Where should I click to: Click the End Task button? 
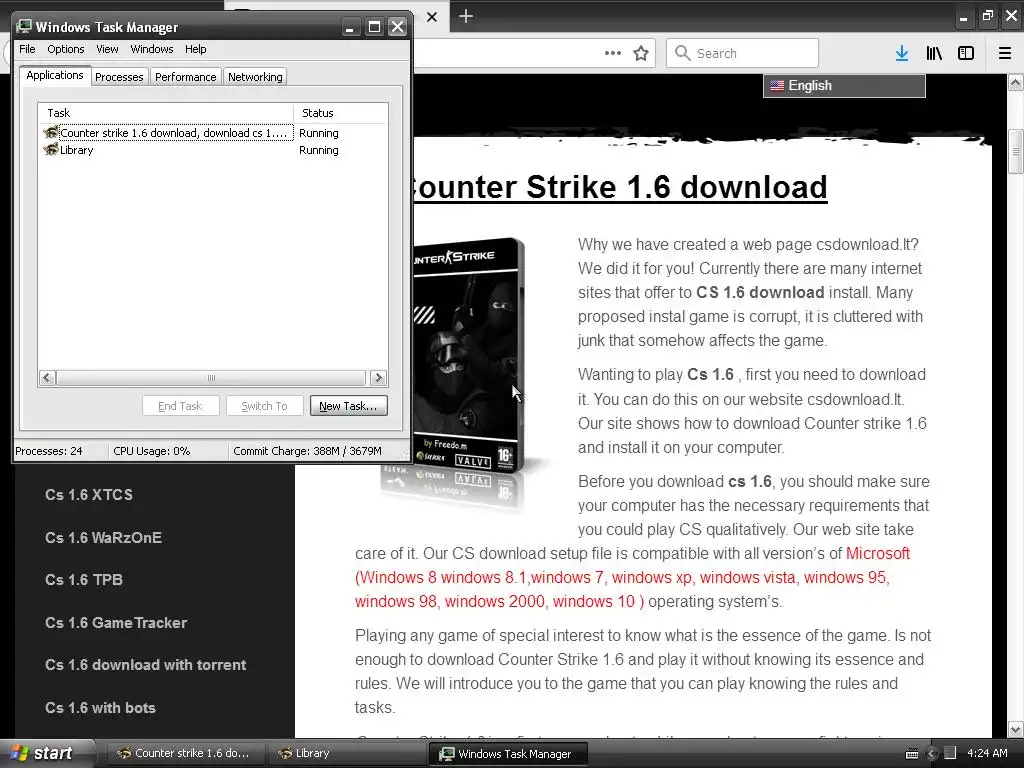[x=180, y=406]
